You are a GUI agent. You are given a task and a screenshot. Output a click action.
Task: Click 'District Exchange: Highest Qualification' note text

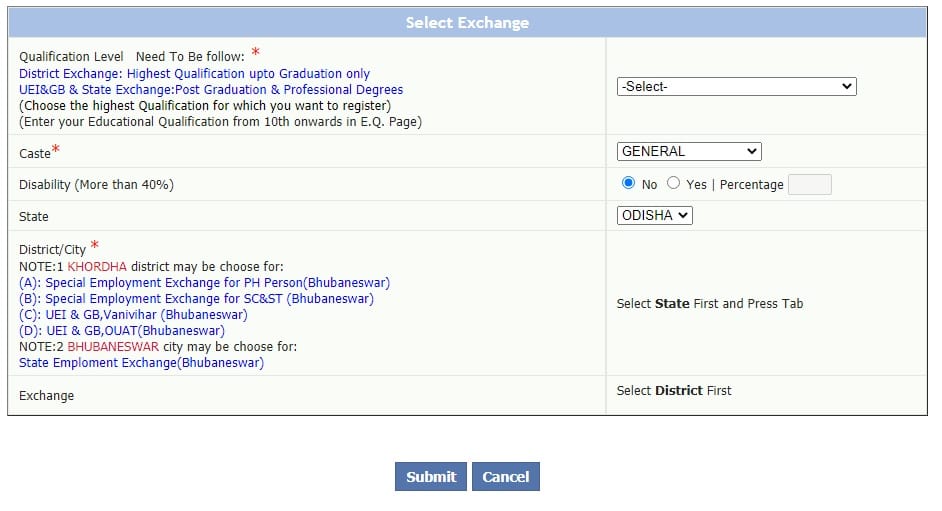click(194, 74)
